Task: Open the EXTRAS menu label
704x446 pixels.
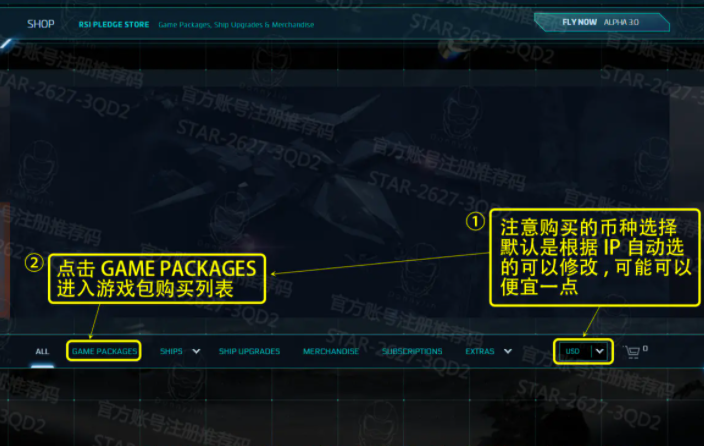Action: coord(480,351)
